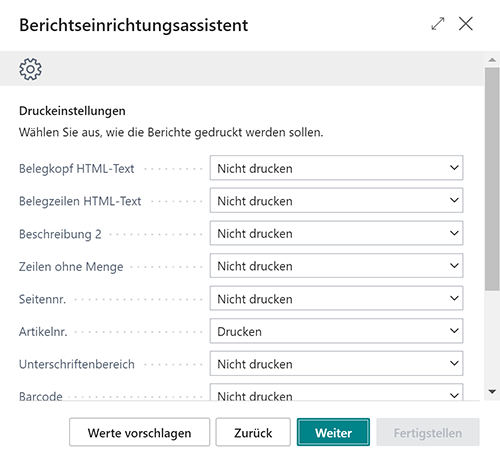This screenshot has width=500, height=466.
Task: Click the Artikelnr. field label
Action: pyautogui.click(x=43, y=332)
